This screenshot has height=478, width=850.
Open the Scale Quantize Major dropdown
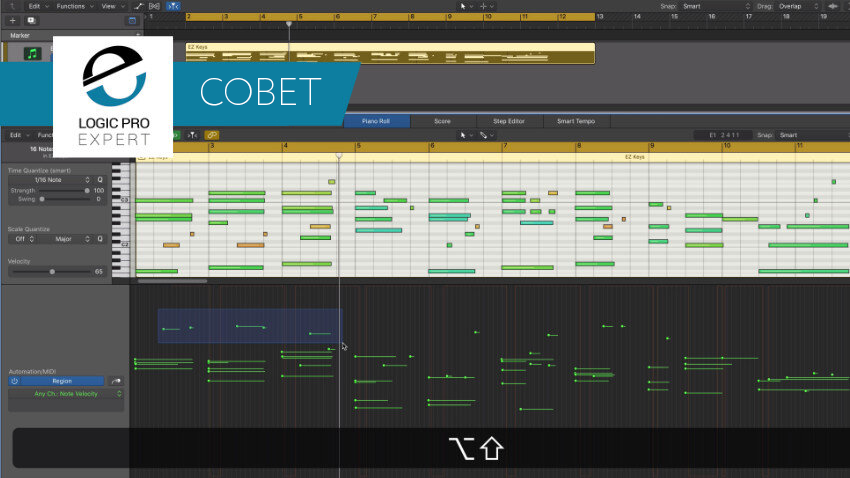(66, 239)
